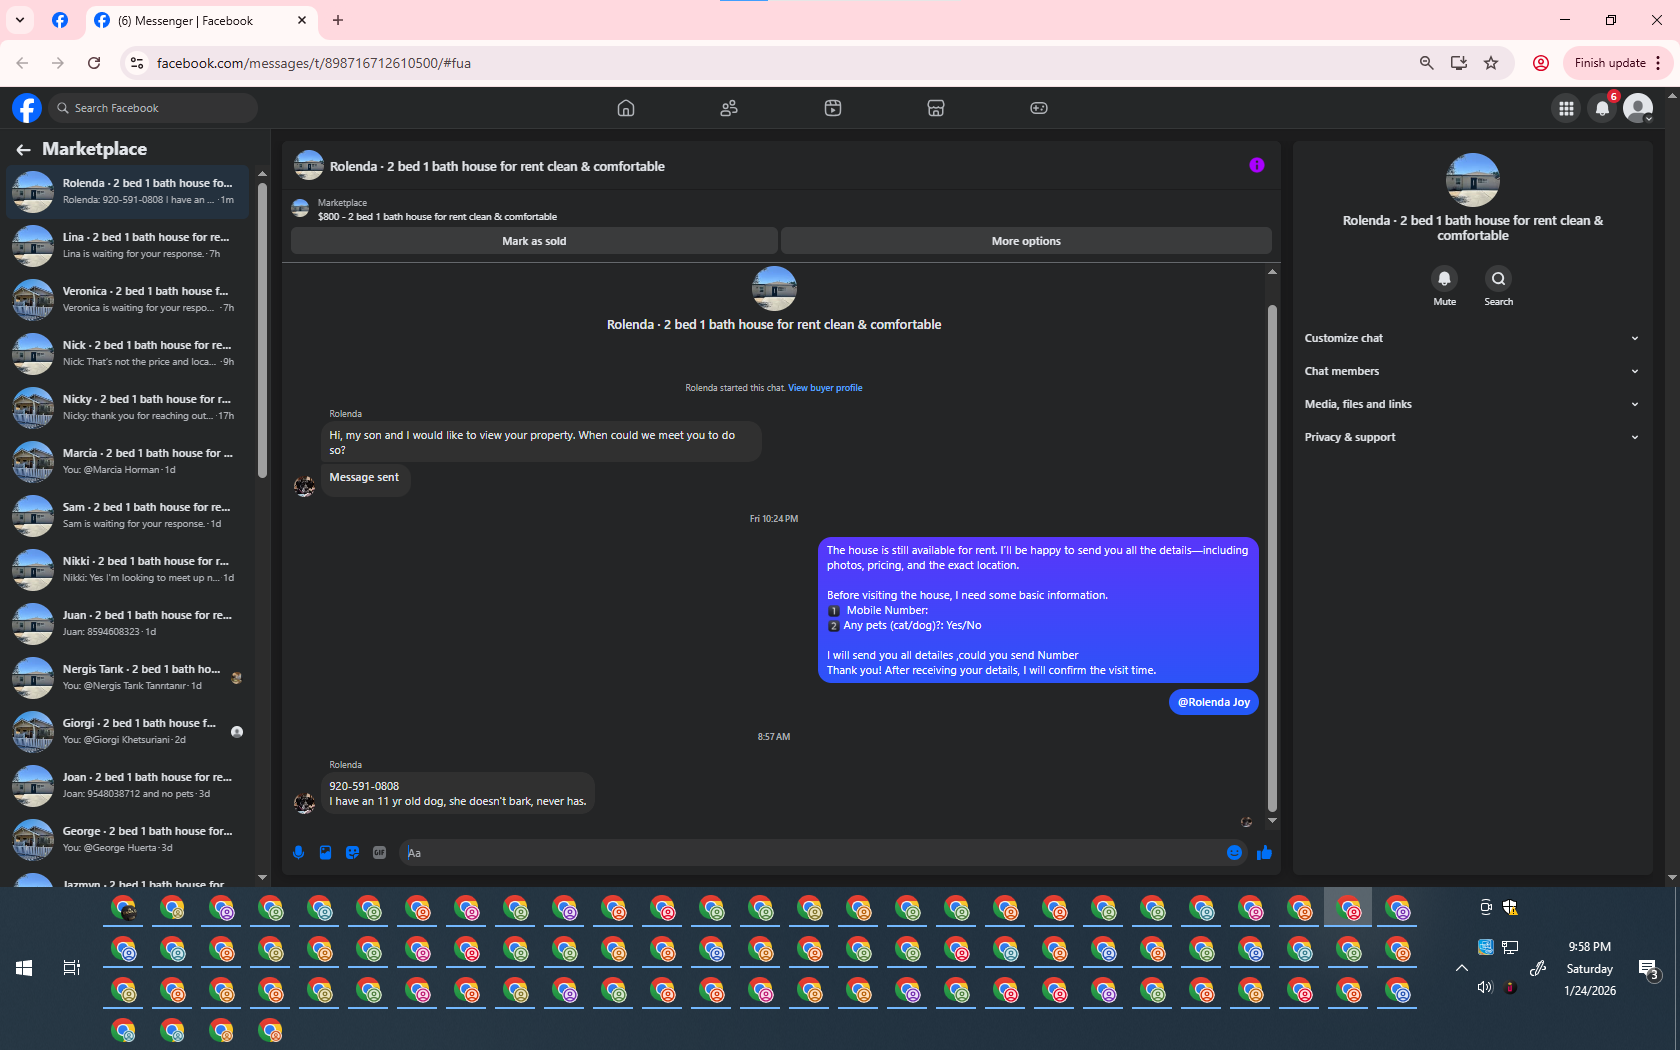Image resolution: width=1680 pixels, height=1050 pixels.
Task: Open Chrome tab search dropdown
Action: (19, 20)
